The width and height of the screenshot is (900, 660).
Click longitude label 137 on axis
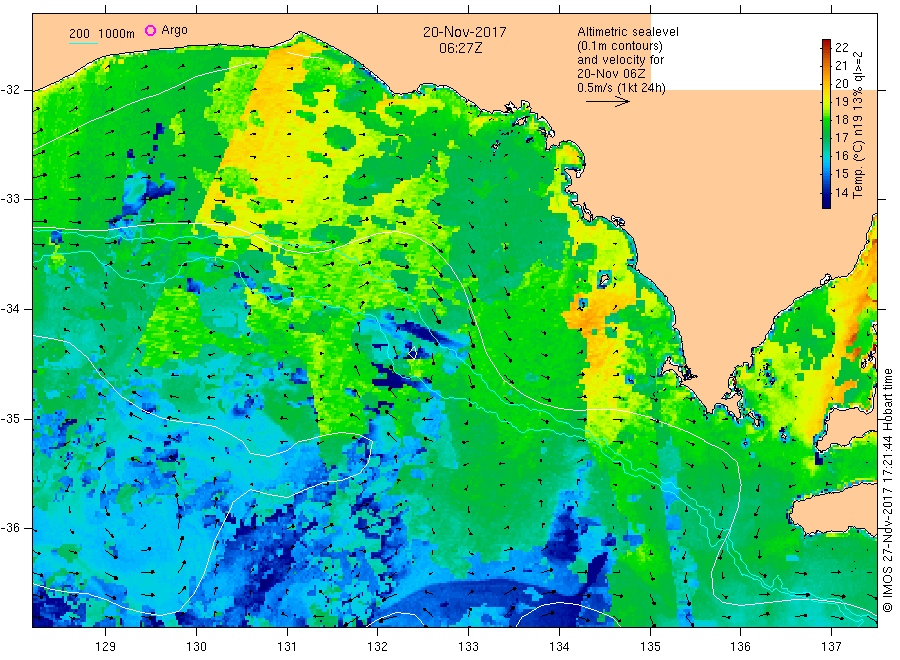(x=831, y=647)
